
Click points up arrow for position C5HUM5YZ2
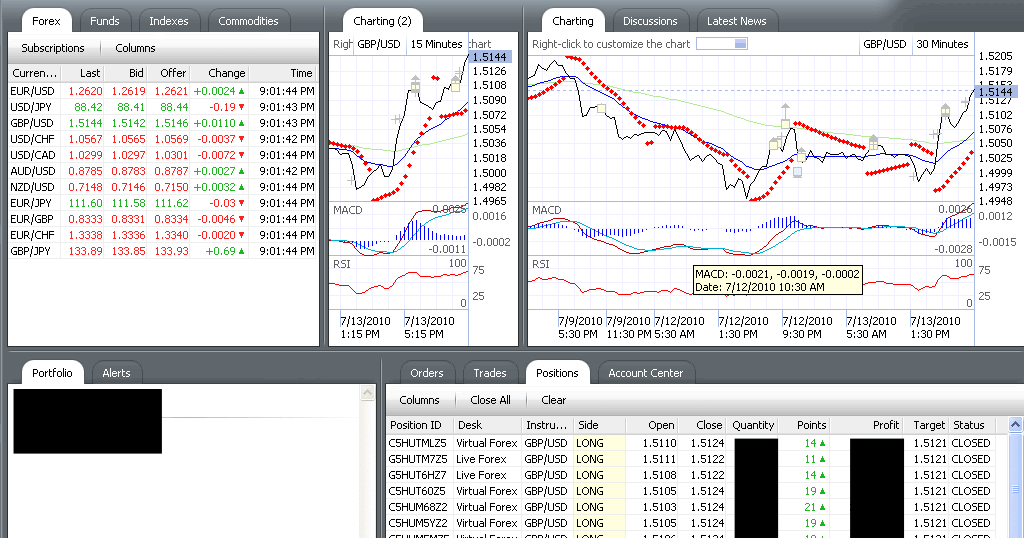click(x=822, y=524)
